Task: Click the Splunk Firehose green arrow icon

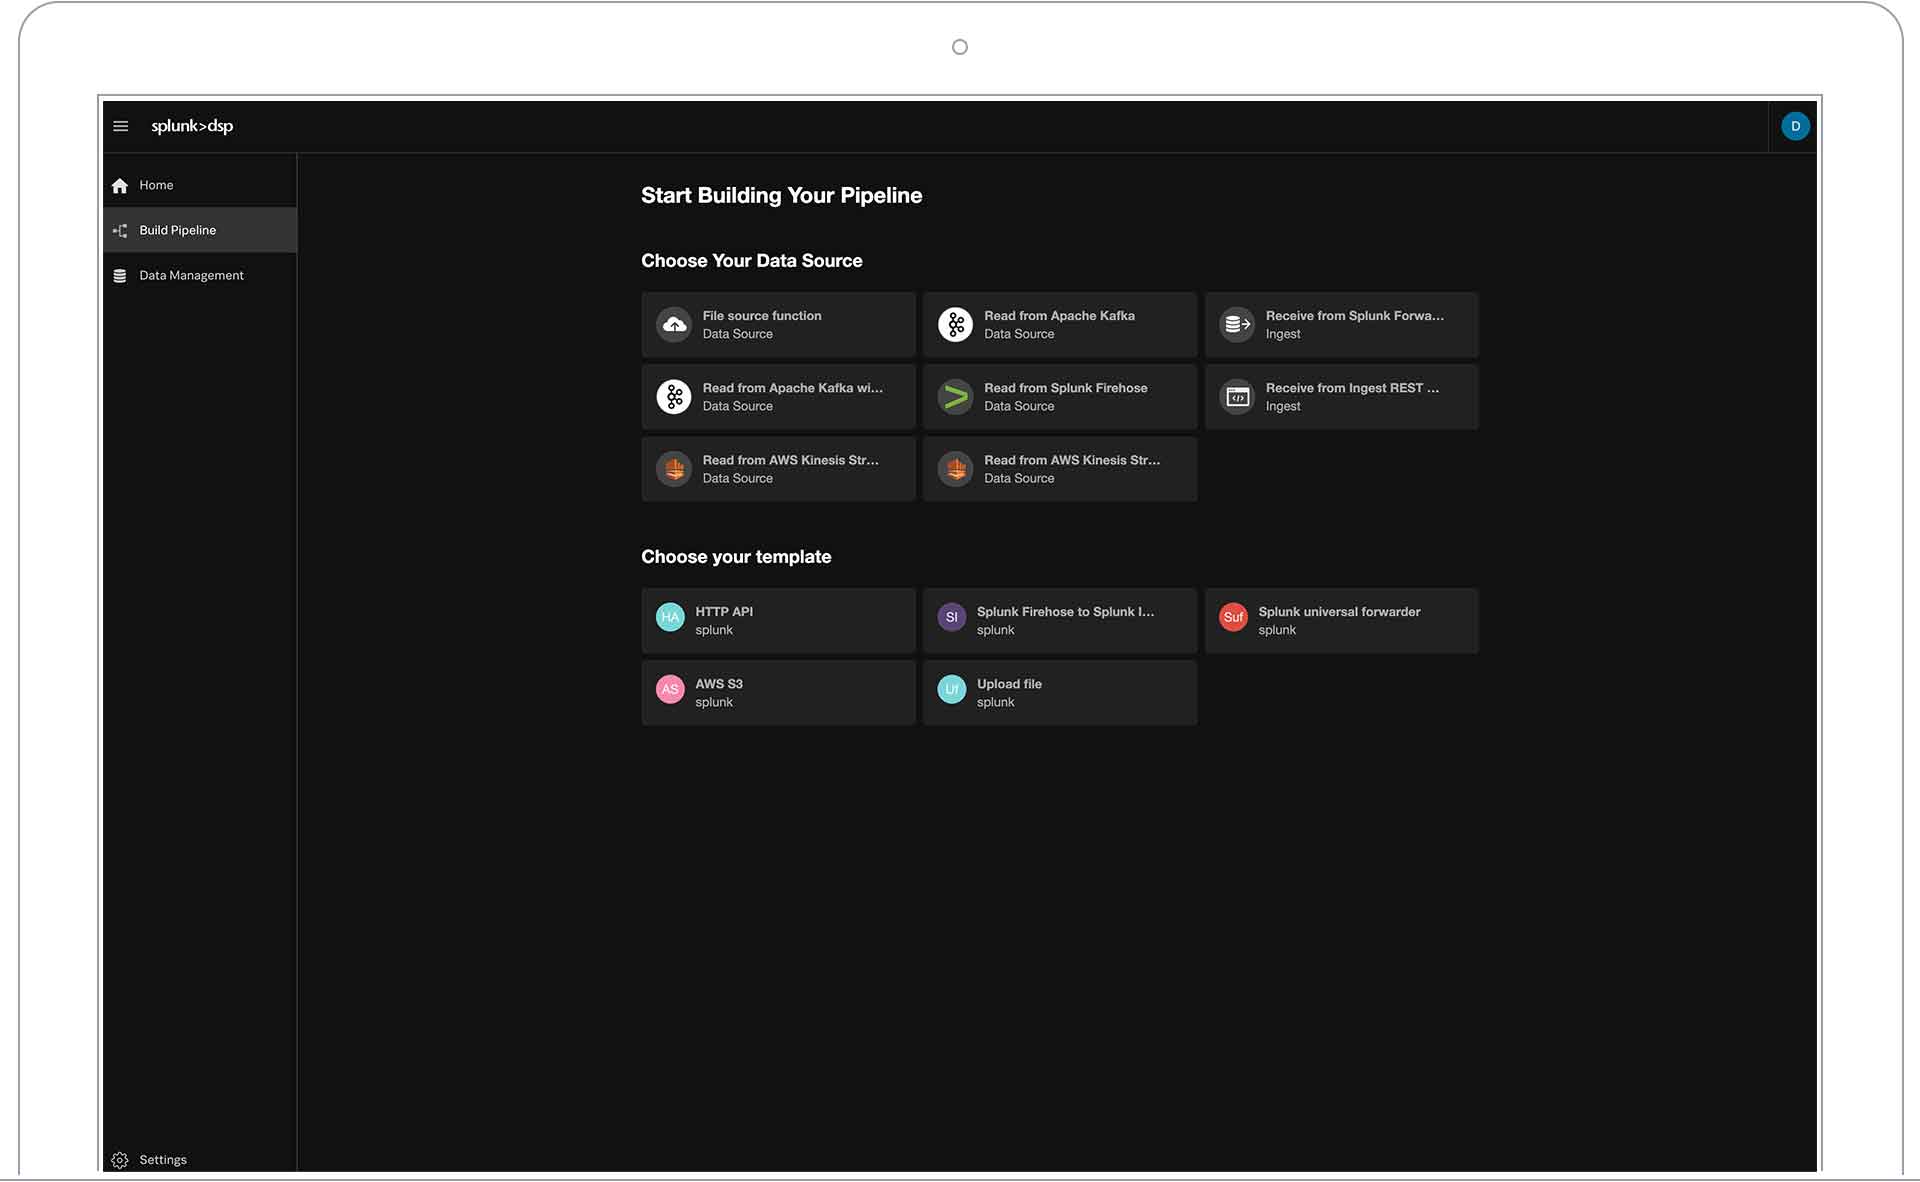Action: pyautogui.click(x=955, y=397)
